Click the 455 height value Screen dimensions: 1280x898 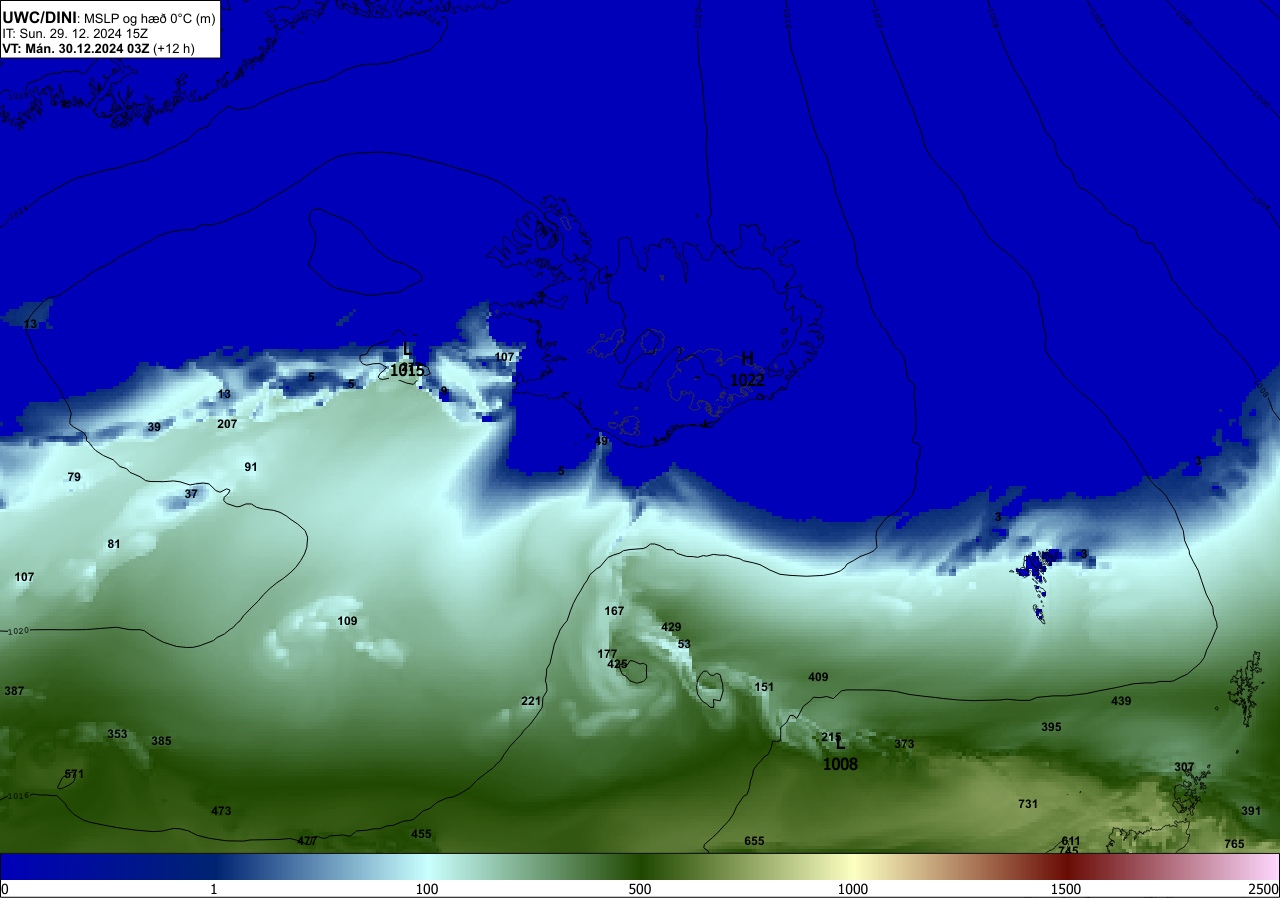click(x=421, y=834)
